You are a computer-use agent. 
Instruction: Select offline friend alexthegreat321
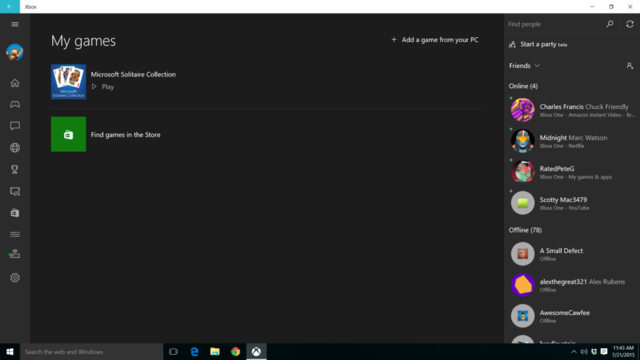coord(571,285)
